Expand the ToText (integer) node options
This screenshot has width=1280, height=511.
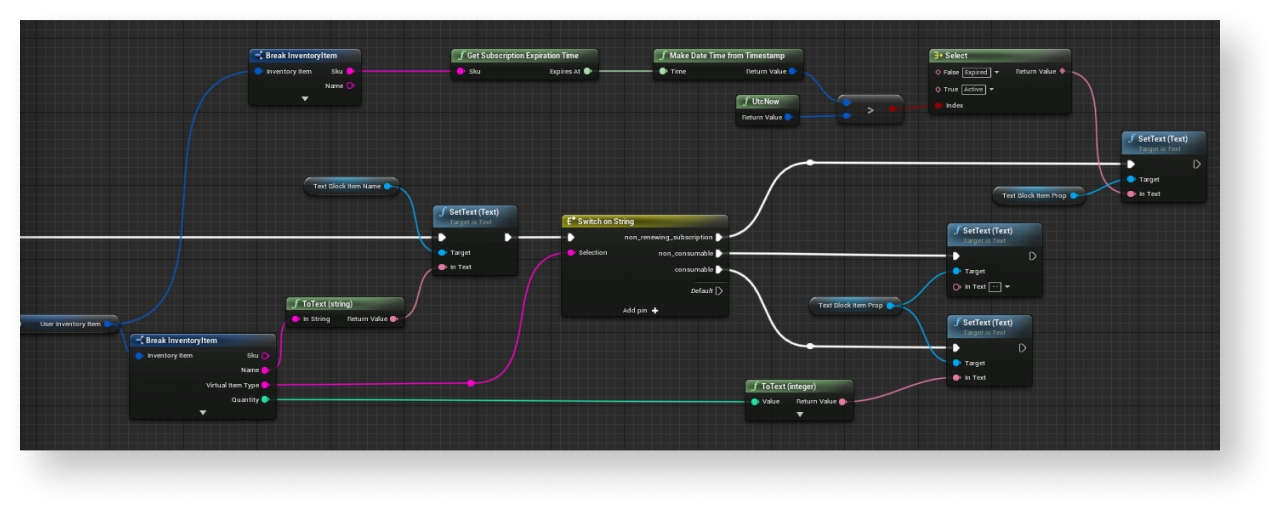click(x=799, y=414)
